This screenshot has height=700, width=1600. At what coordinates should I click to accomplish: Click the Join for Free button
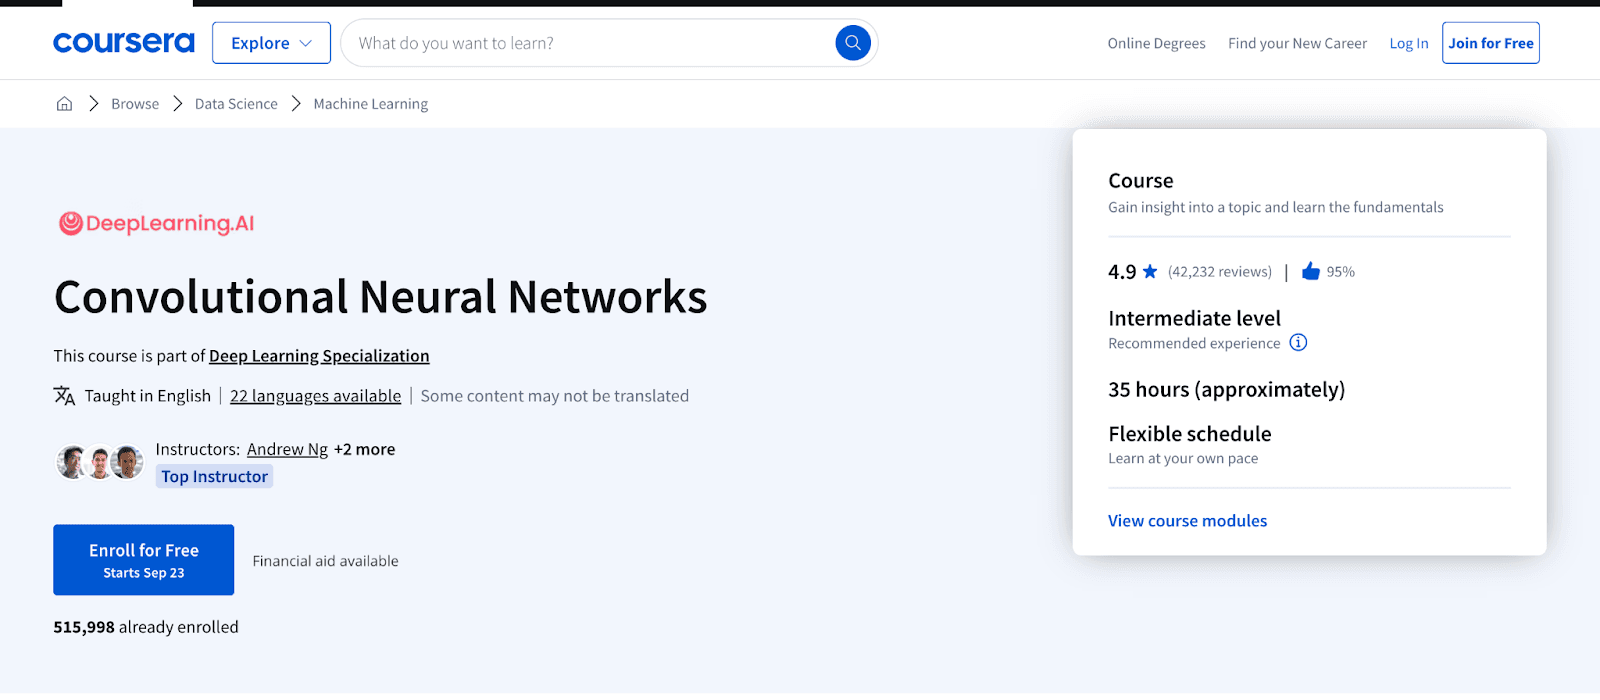click(1490, 43)
